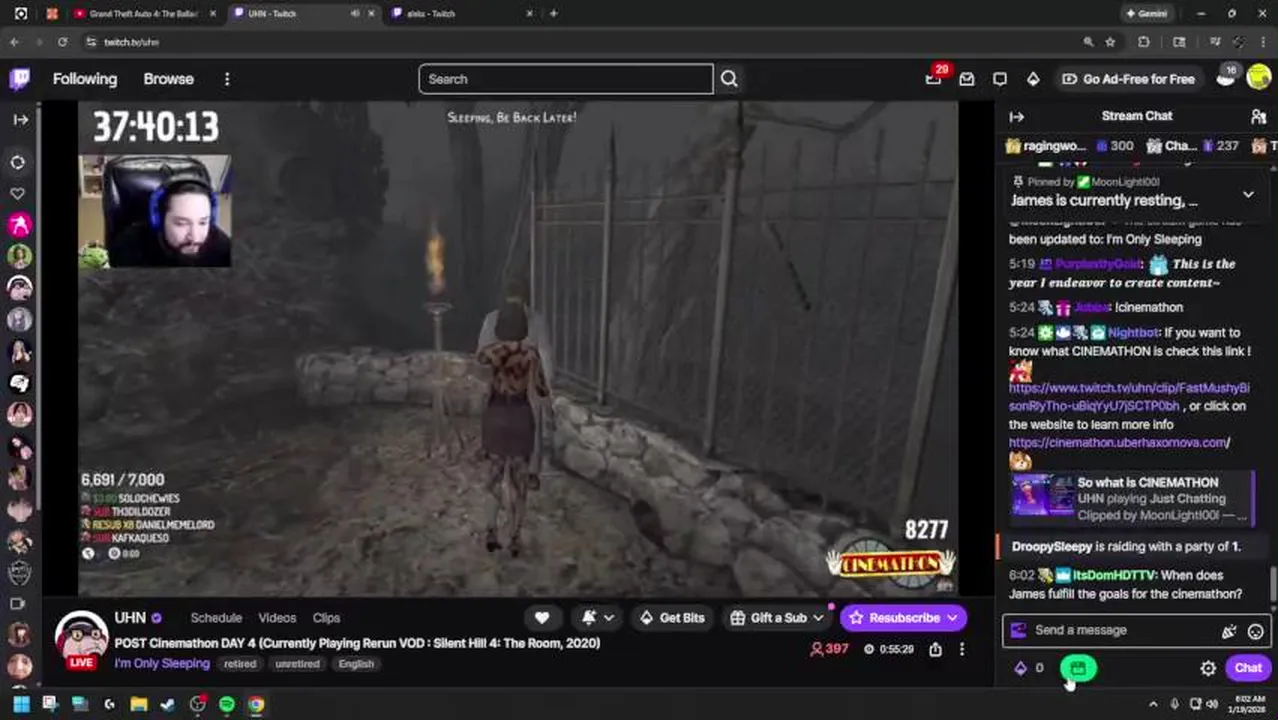Go to the Browse page
The image size is (1278, 720).
[168, 79]
